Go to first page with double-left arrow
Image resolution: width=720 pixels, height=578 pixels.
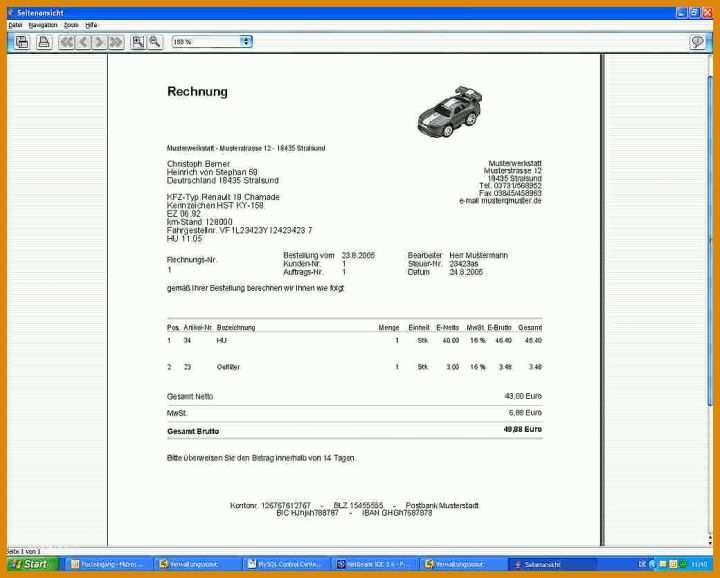[x=66, y=42]
